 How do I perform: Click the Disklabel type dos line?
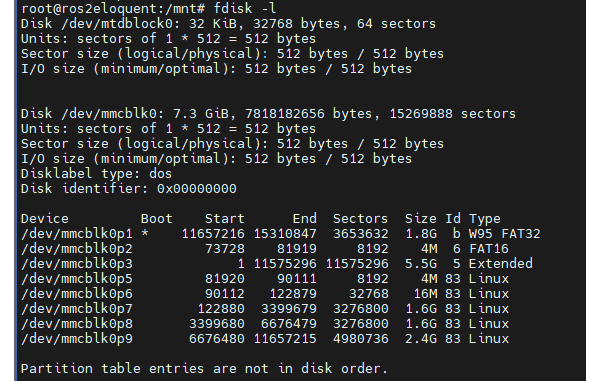tap(96, 174)
